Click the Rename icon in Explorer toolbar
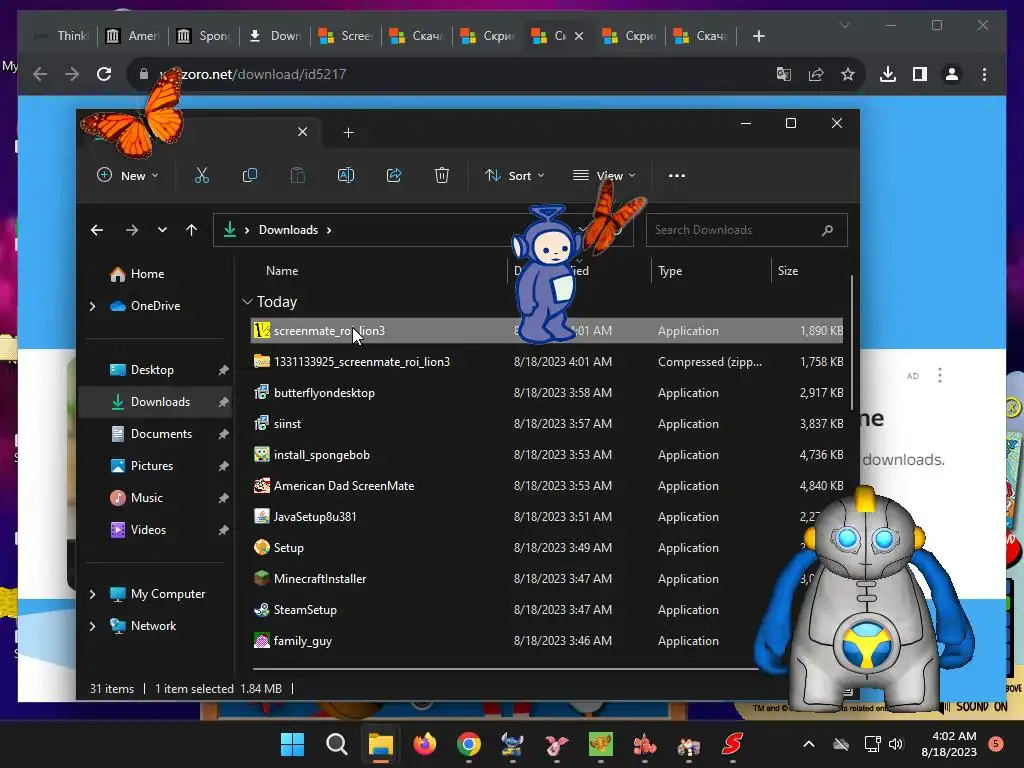This screenshot has width=1024, height=768. point(345,175)
